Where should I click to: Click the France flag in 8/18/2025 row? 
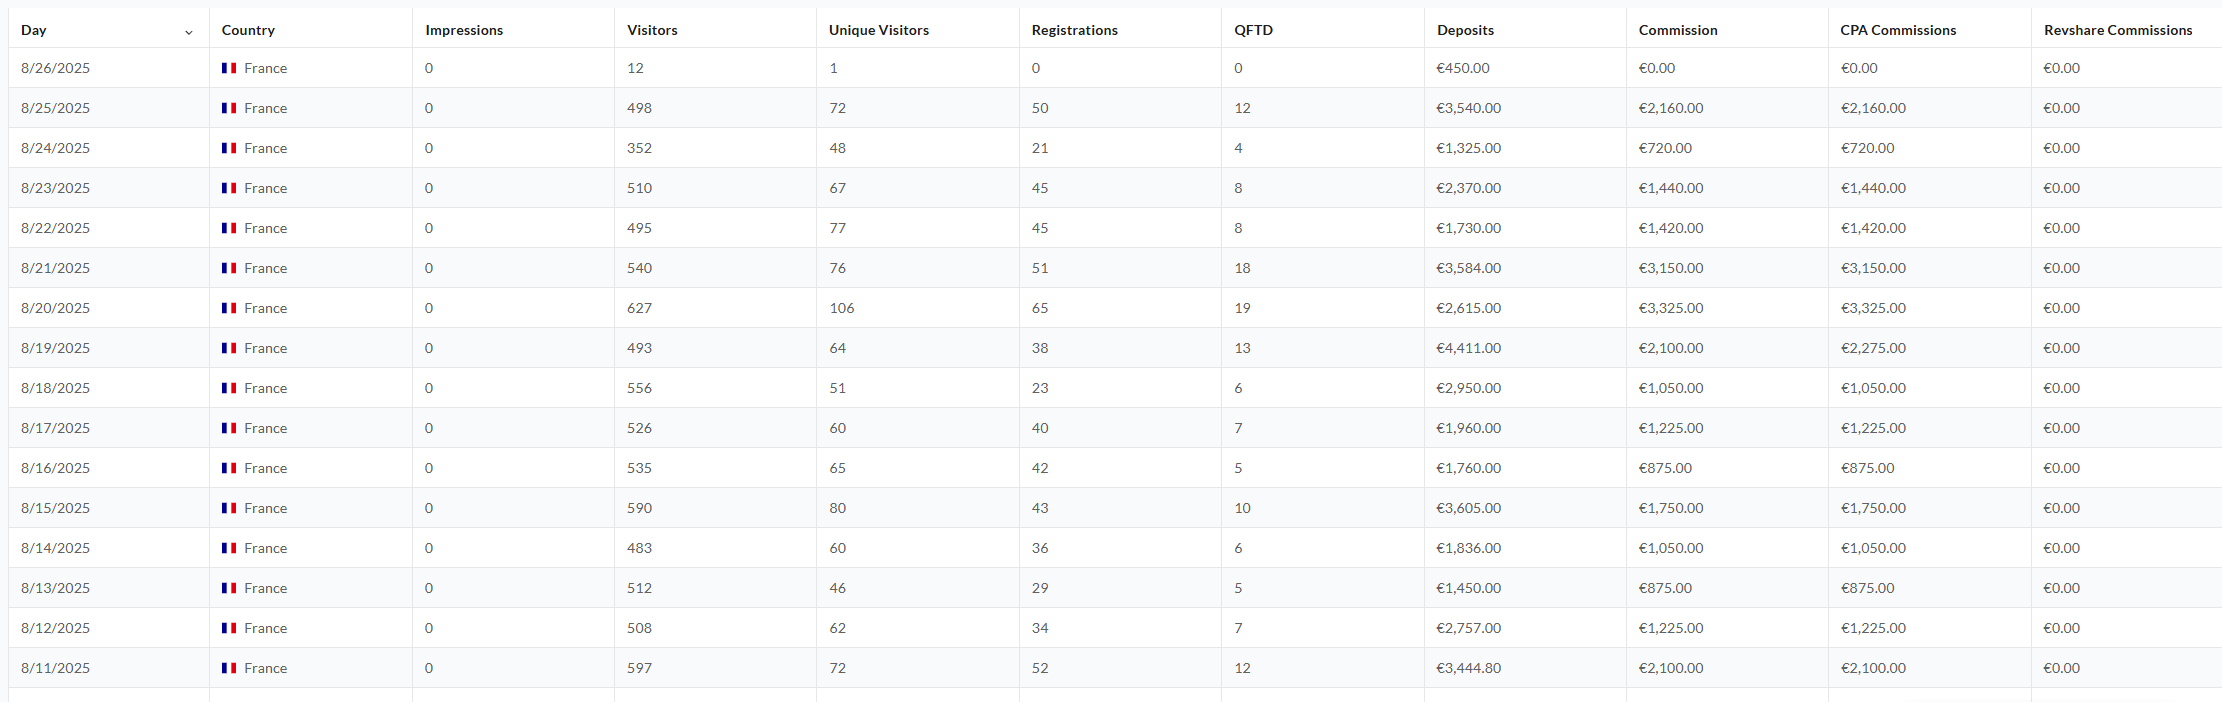coord(229,388)
